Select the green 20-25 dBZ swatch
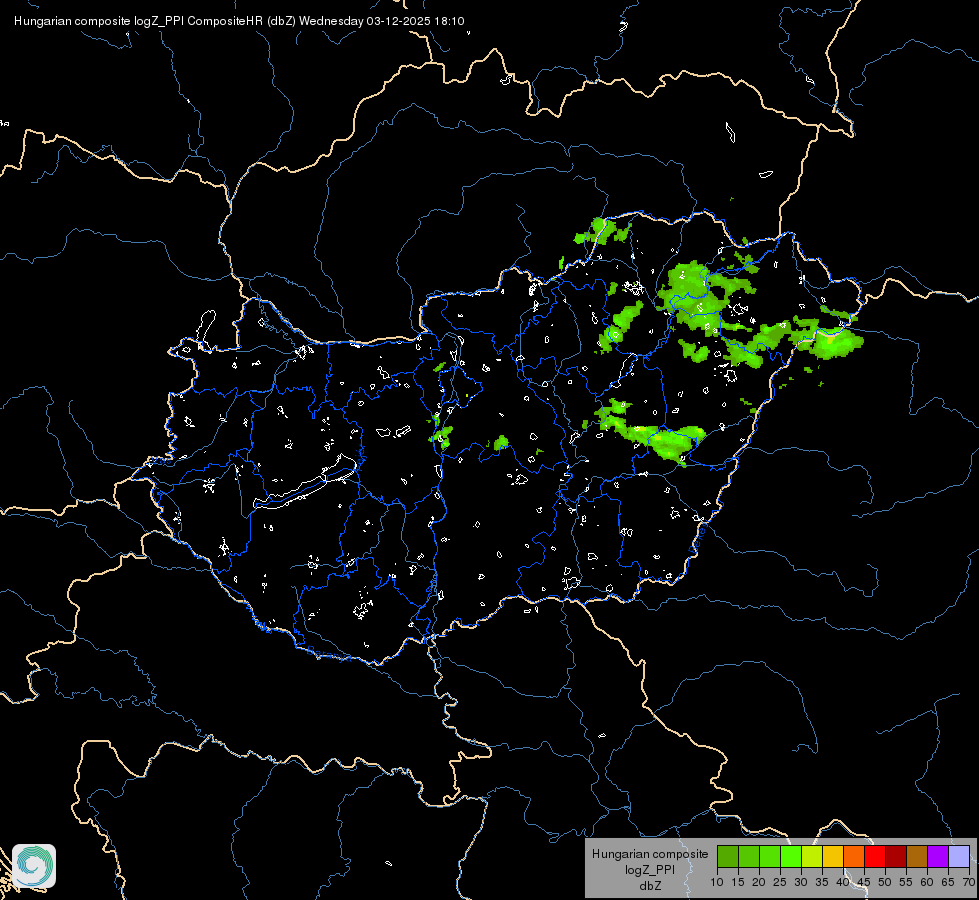This screenshot has width=979, height=900. [x=770, y=857]
